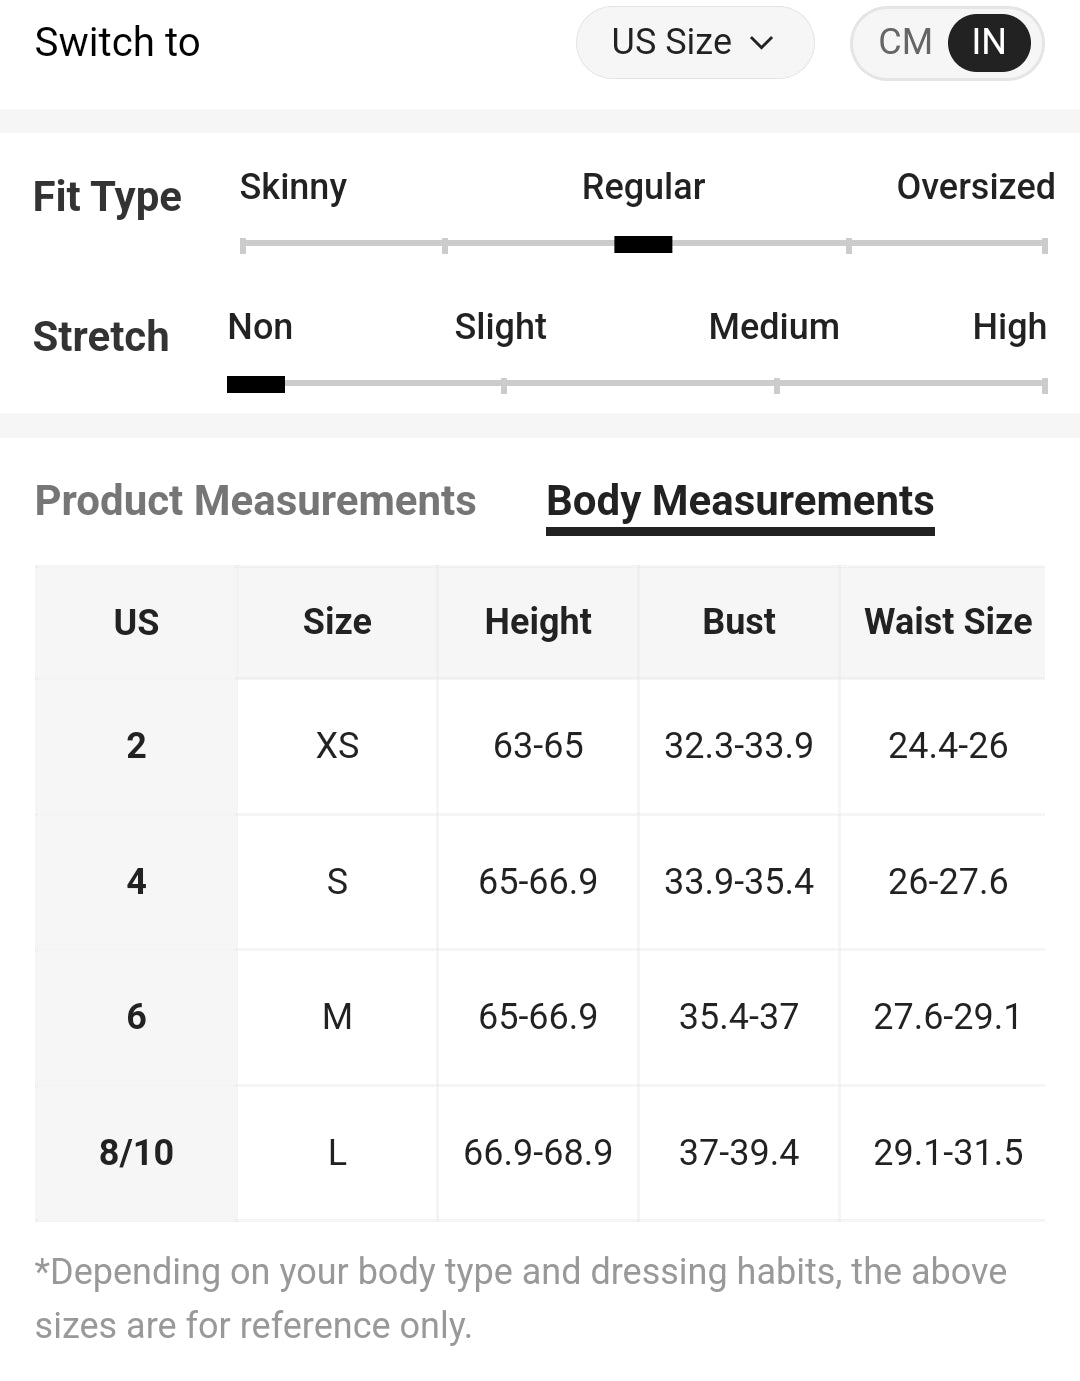1080x1381 pixels.
Task: Select the US 8/10 row header
Action: 136,1153
